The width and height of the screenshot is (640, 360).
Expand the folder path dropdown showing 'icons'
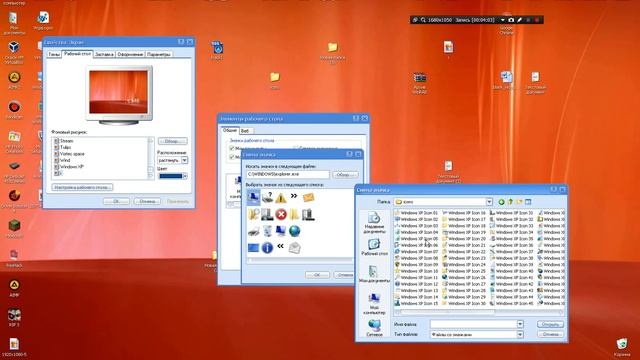pos(489,202)
